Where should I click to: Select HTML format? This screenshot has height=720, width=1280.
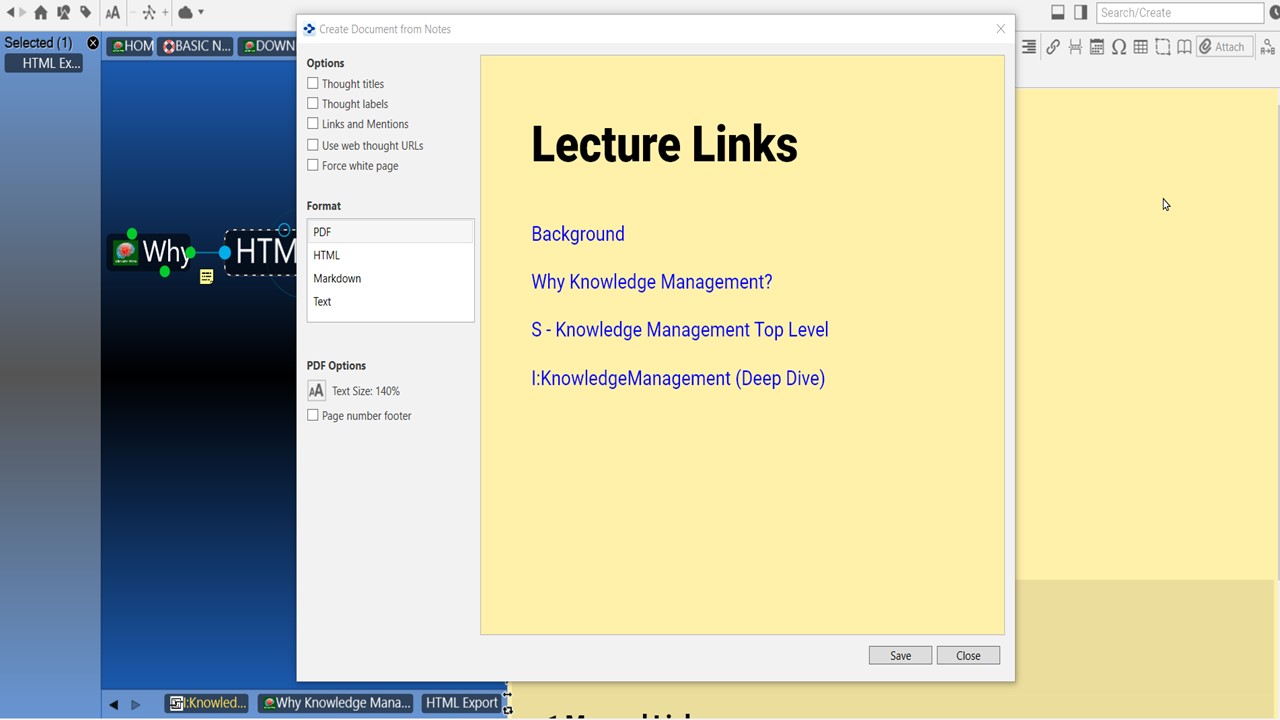(x=390, y=255)
